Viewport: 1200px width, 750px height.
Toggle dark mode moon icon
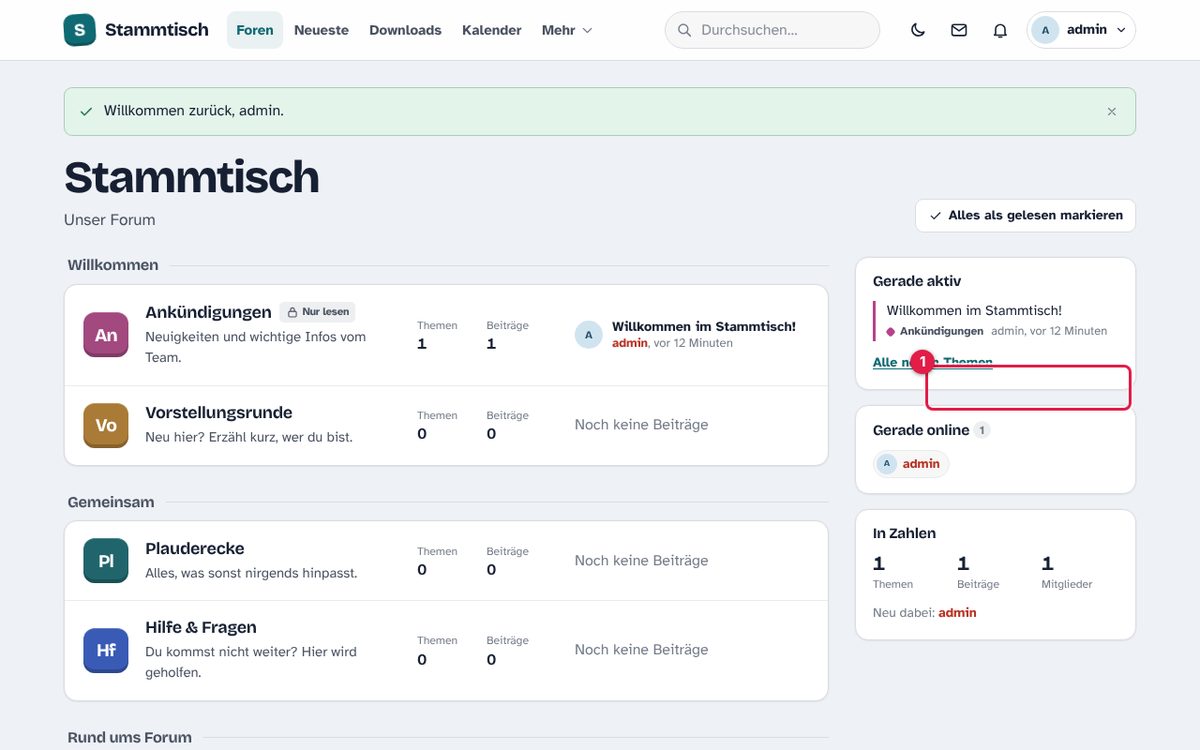[x=918, y=30]
